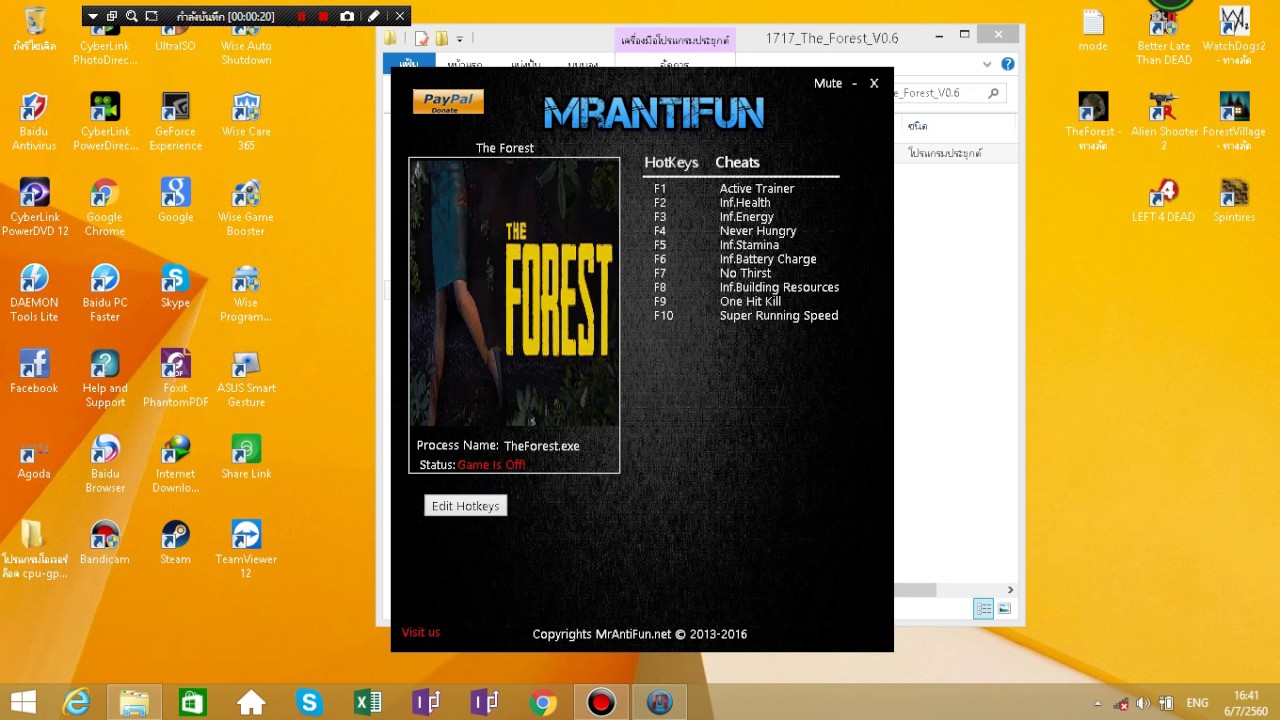Open the clock showing 16:41
Viewport: 1280px width, 720px height.
coord(1246,703)
